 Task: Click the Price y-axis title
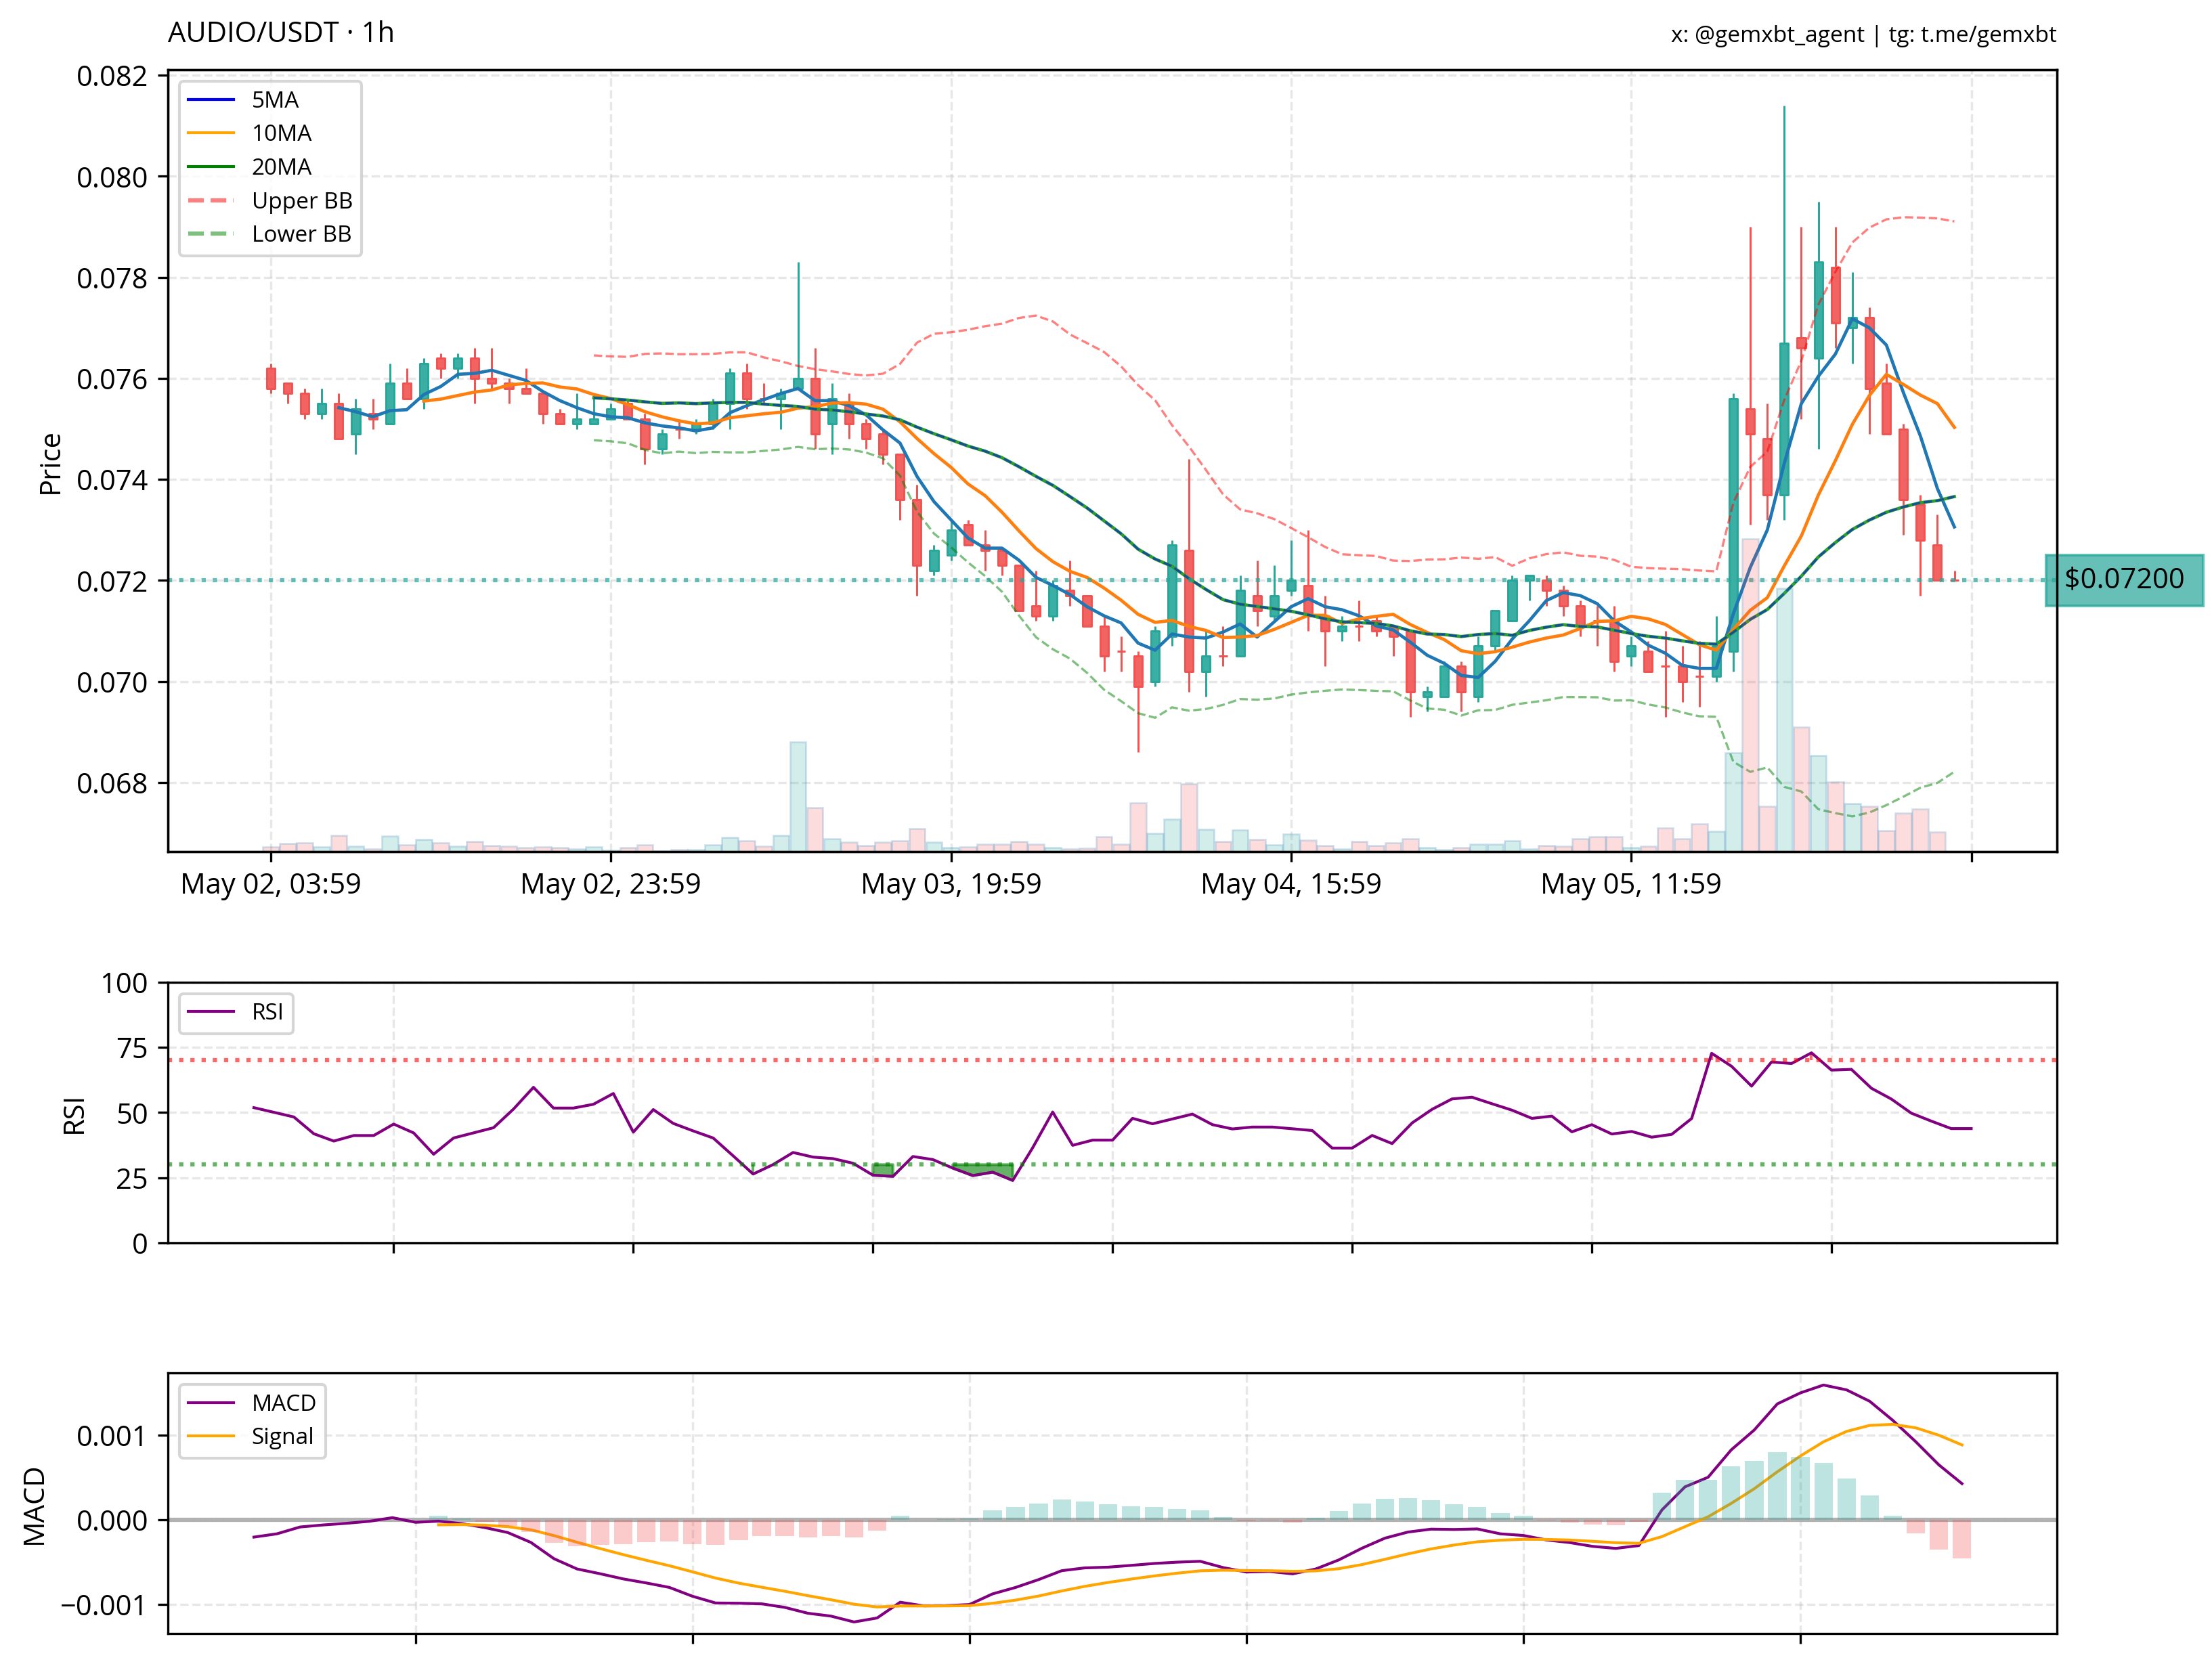click(50, 464)
